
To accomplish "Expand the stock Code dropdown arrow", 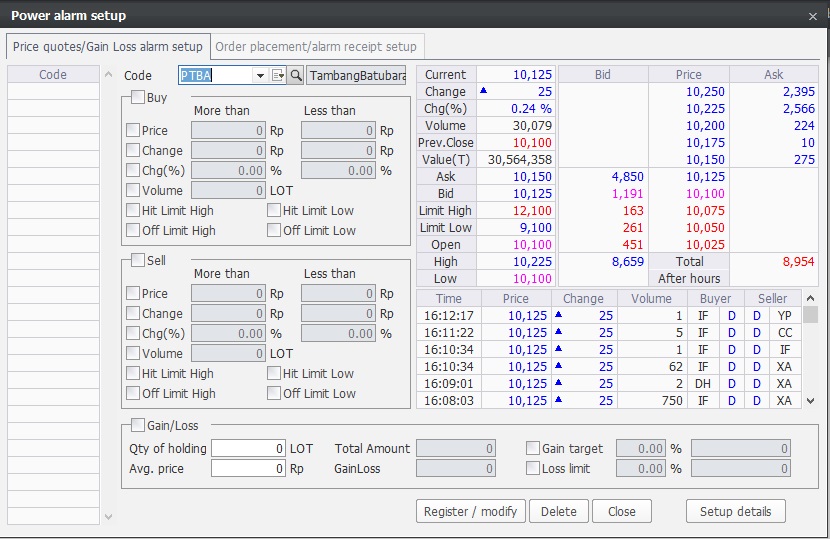I will (260, 75).
